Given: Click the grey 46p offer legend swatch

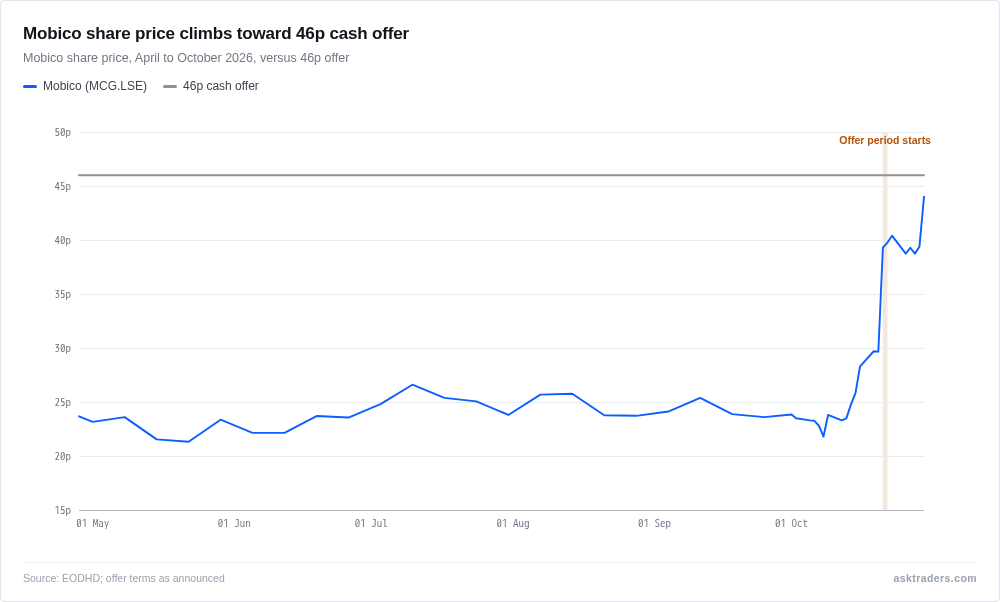Looking at the screenshot, I should pos(170,86).
